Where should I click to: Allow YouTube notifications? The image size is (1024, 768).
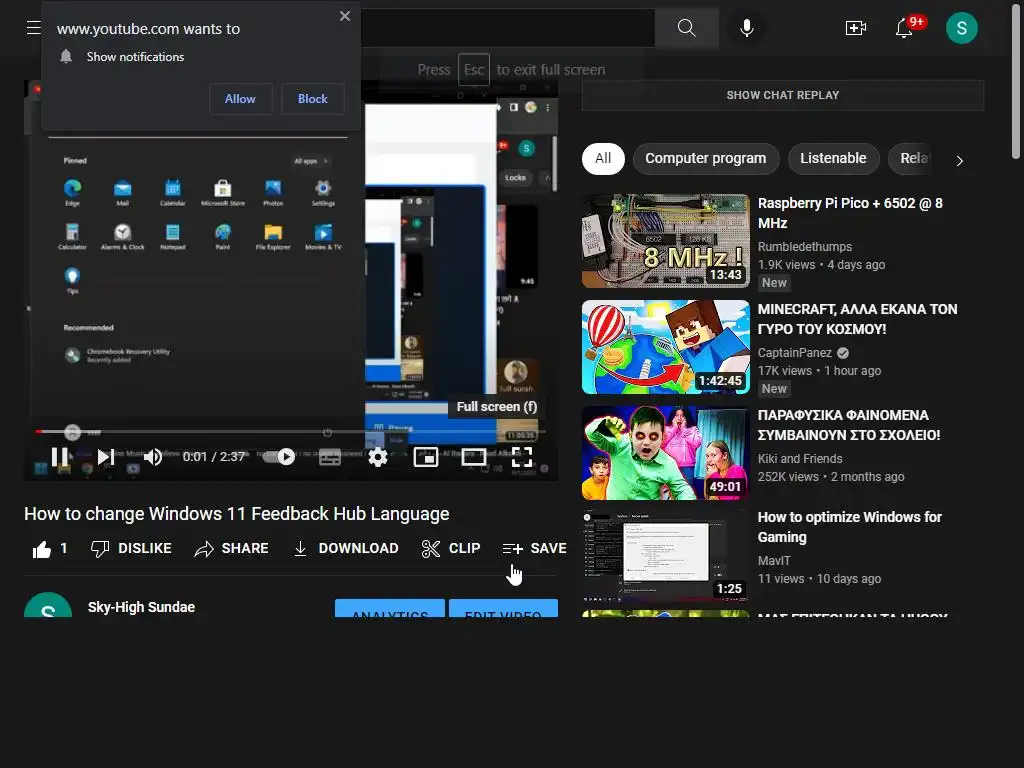point(240,99)
